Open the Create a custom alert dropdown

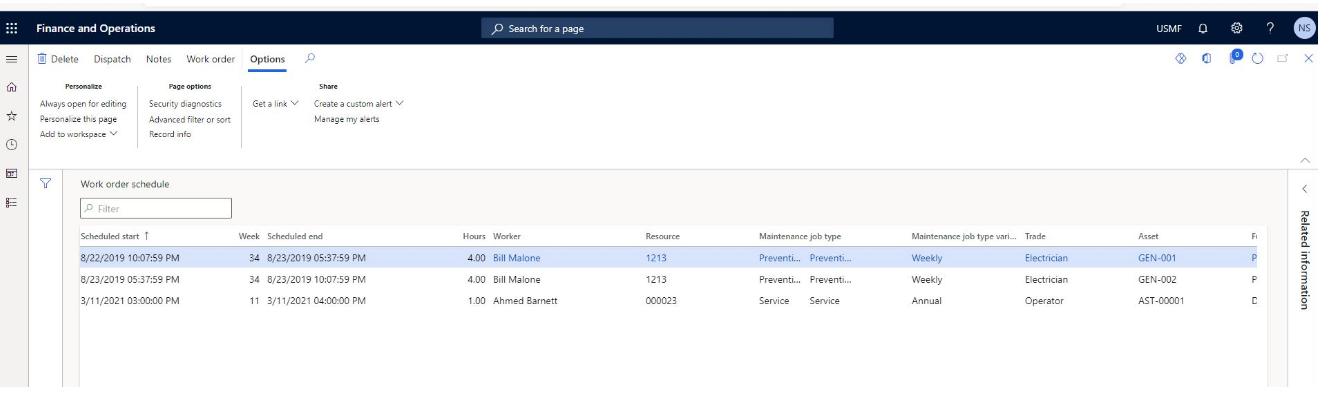coord(358,103)
